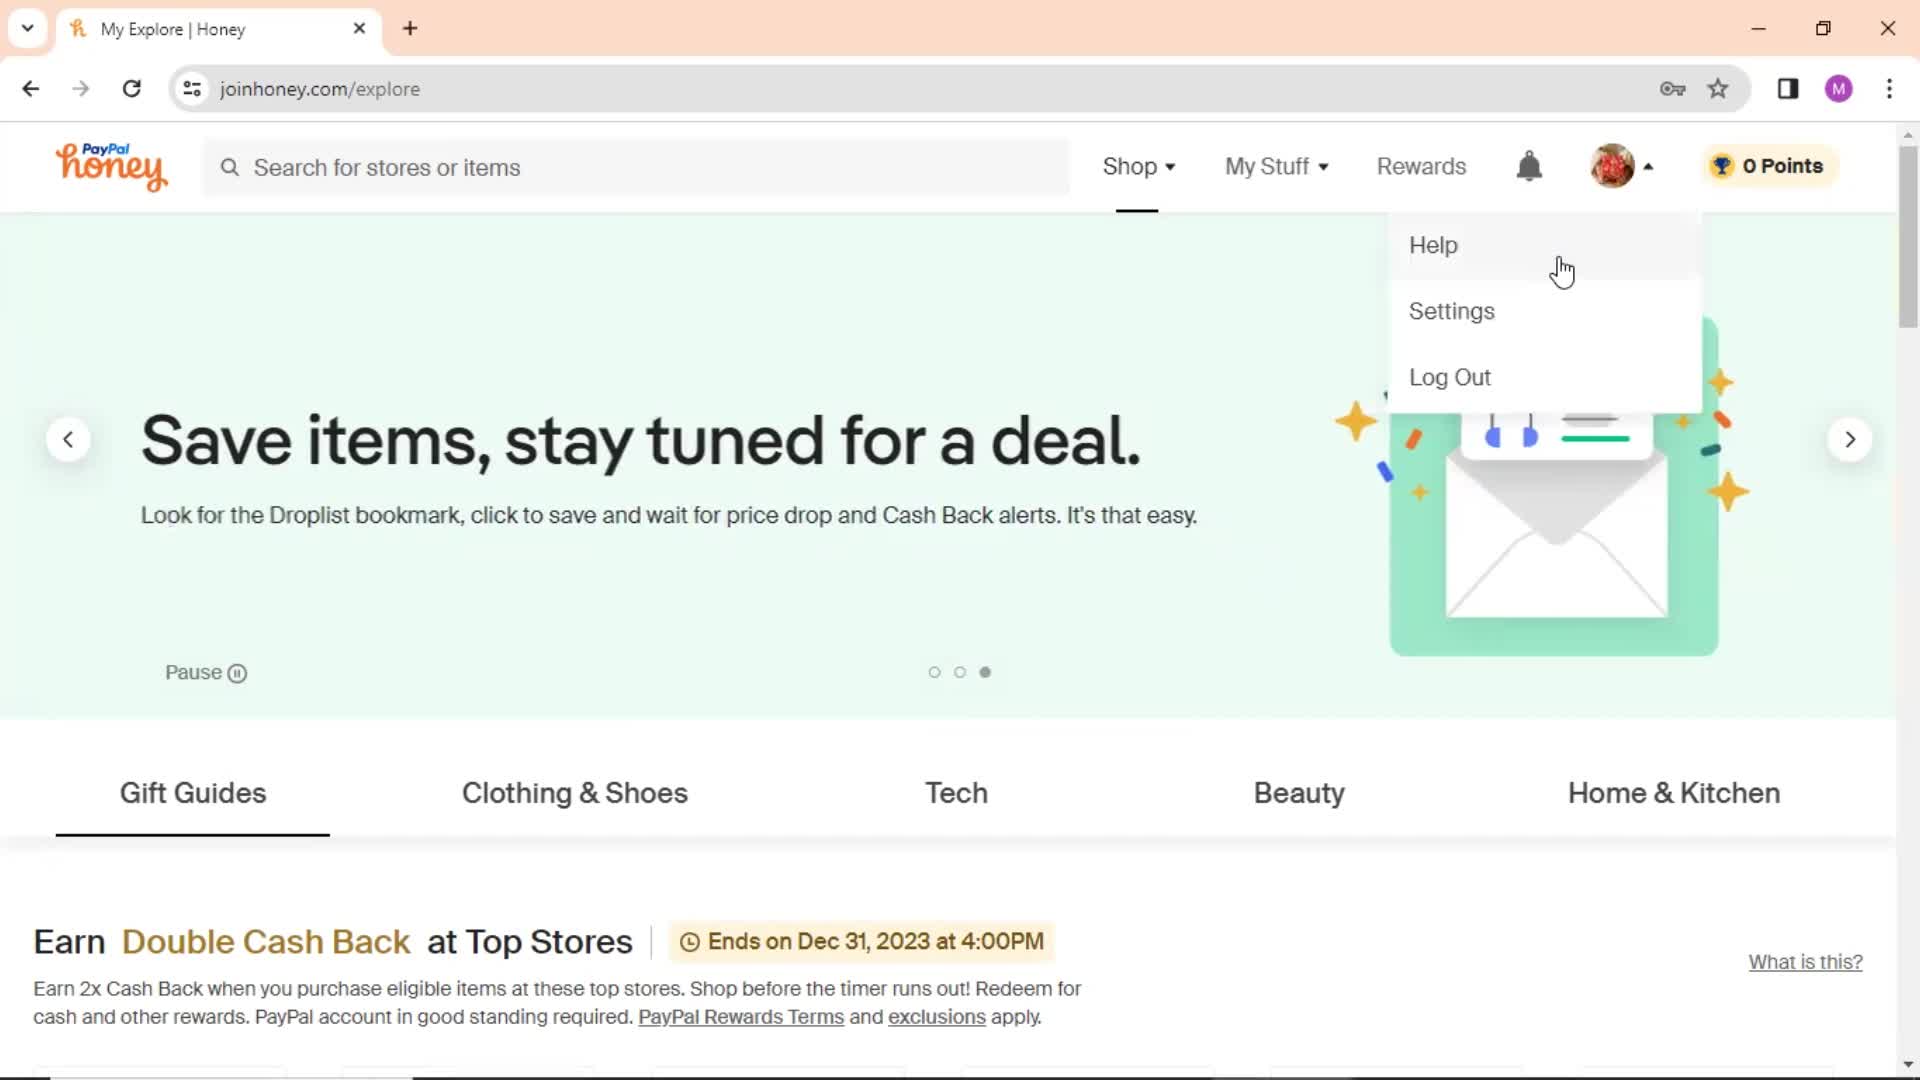
Task: Click the page vertical scrollbar thumb
Action: [1908, 237]
